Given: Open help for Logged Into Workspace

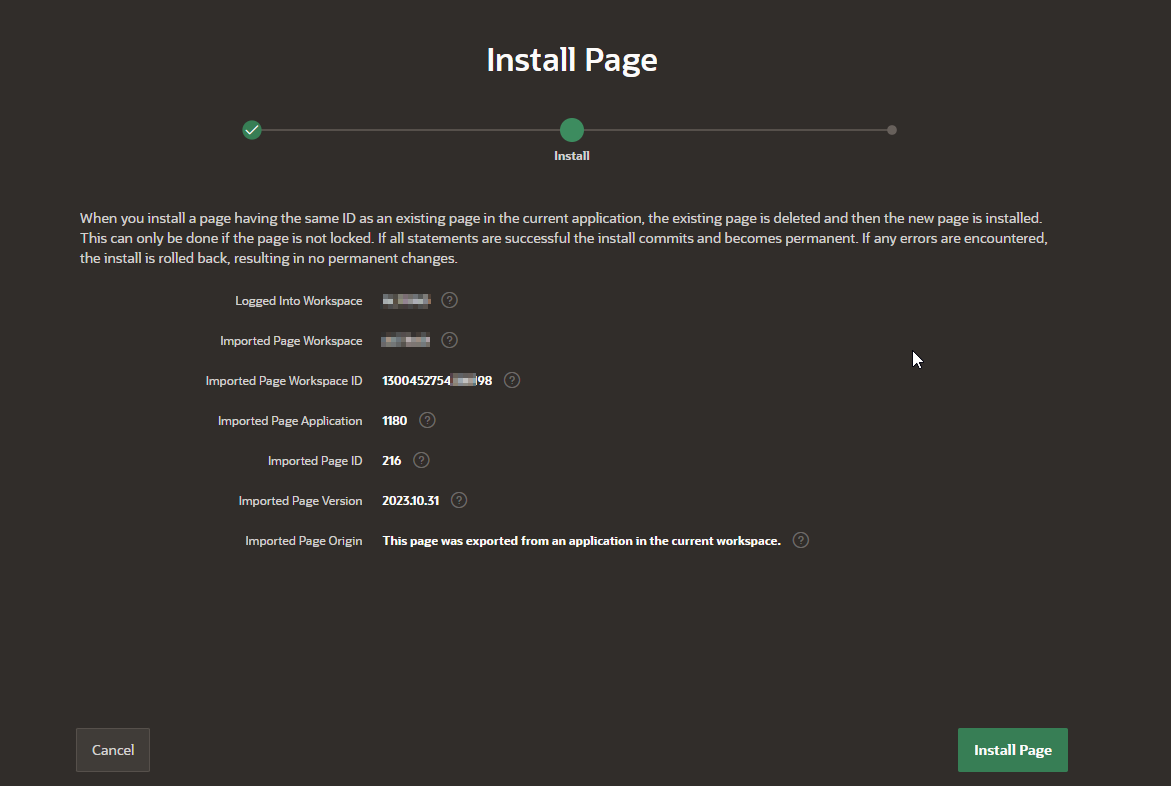Looking at the screenshot, I should 449,299.
